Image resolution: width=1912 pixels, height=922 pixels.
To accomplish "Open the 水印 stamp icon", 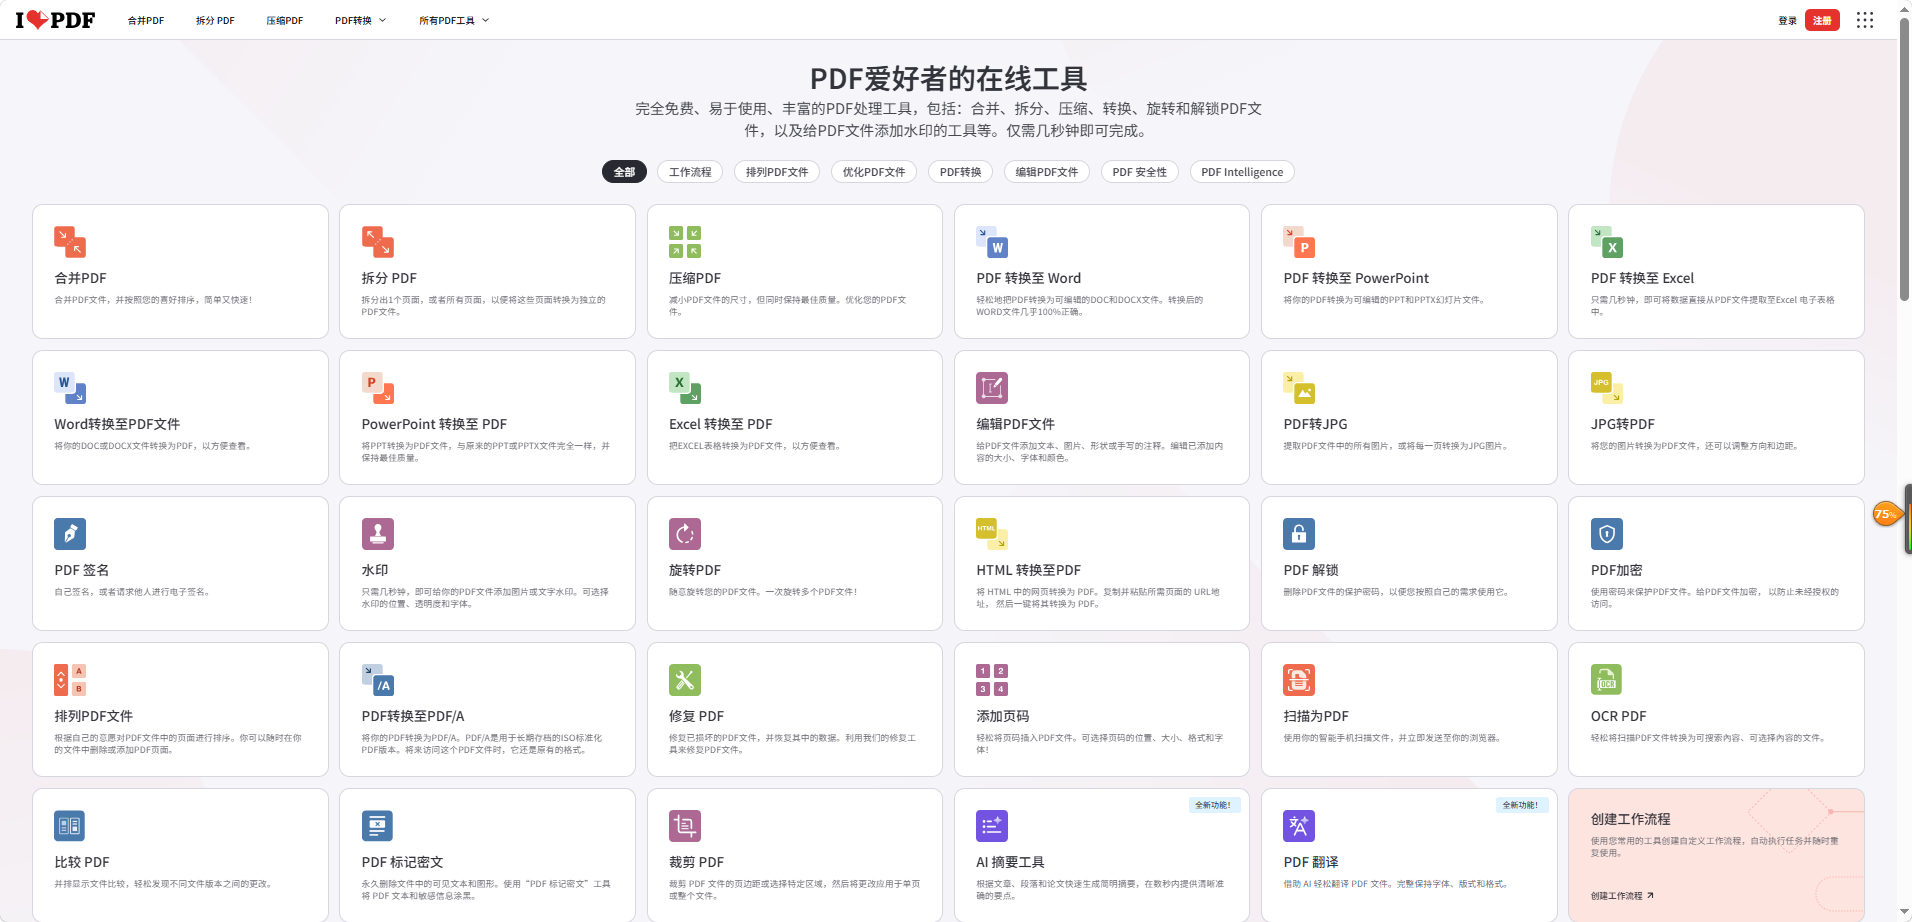I will [378, 534].
